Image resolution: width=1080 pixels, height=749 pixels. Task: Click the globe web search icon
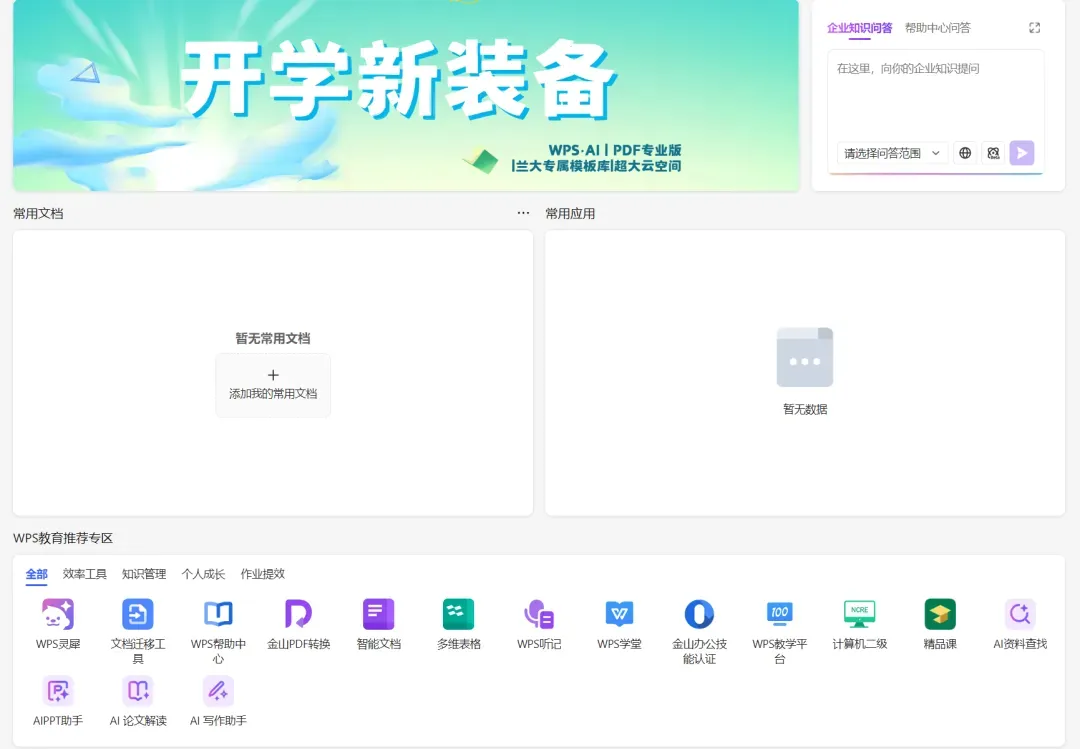(965, 153)
